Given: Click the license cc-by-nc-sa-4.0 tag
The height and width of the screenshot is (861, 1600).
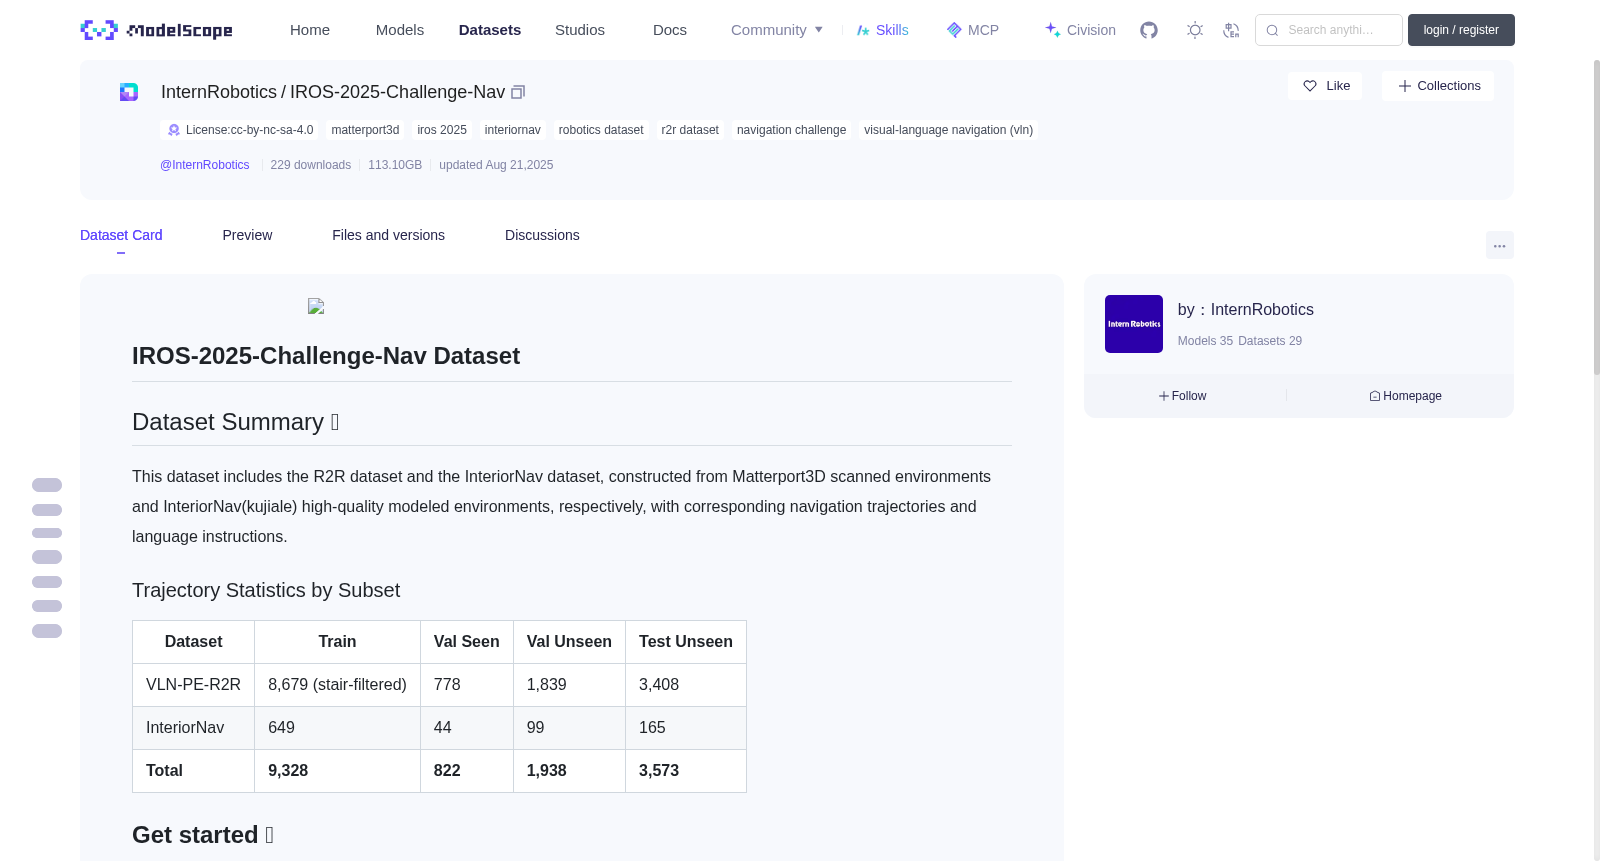Looking at the screenshot, I should point(240,130).
